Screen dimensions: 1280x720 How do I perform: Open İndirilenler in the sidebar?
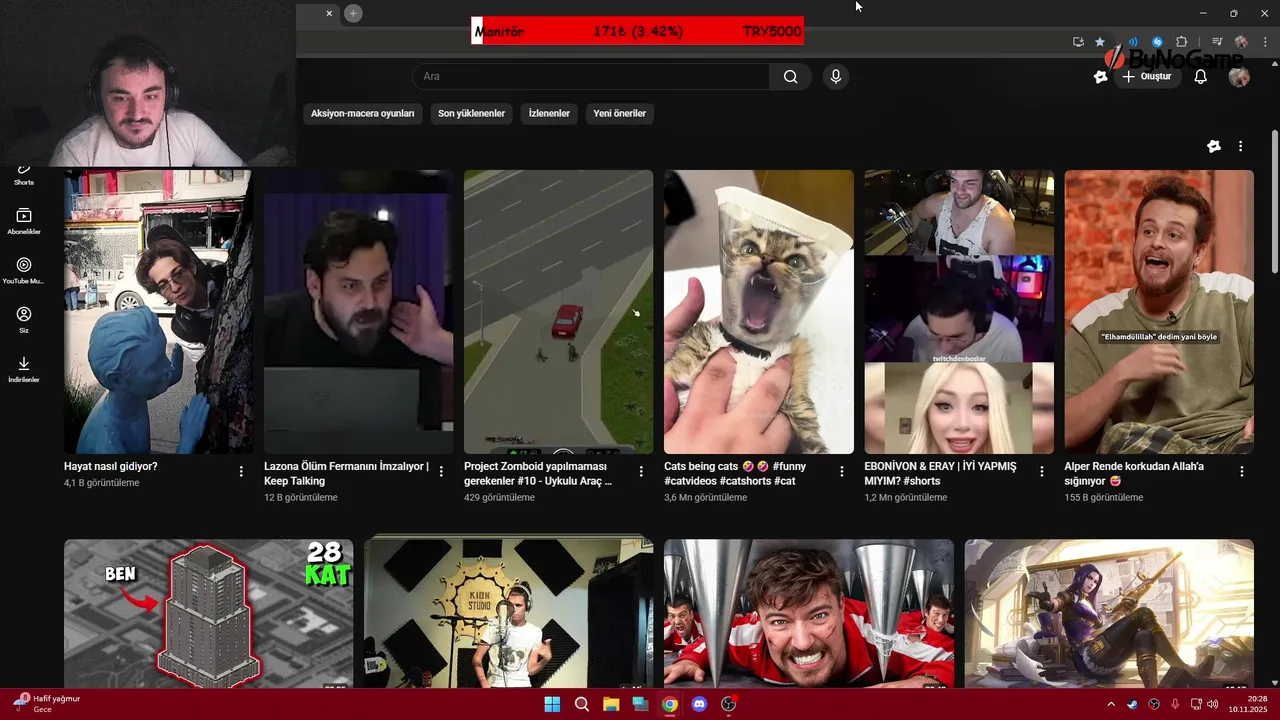tap(24, 369)
